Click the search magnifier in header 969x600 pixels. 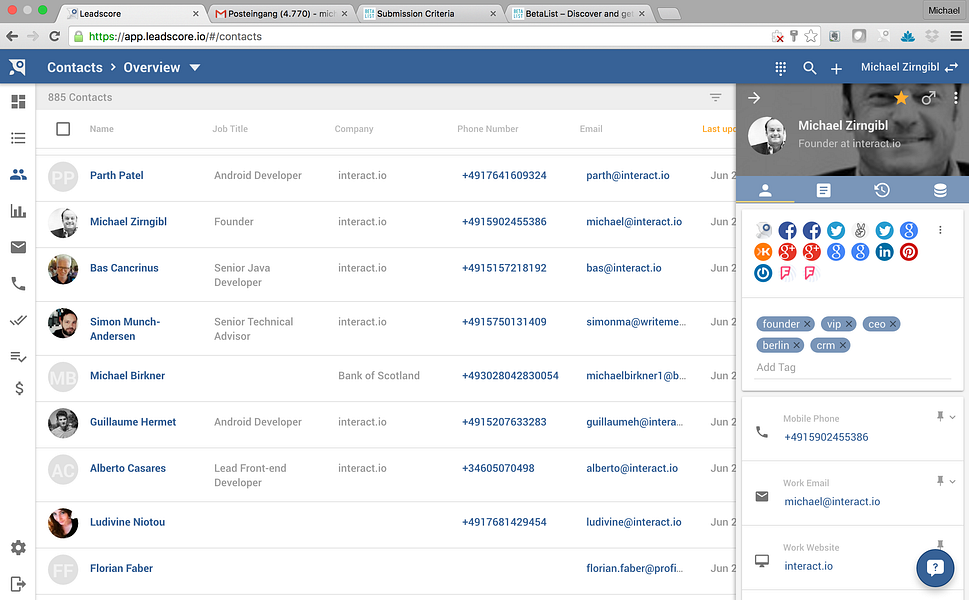[x=810, y=68]
